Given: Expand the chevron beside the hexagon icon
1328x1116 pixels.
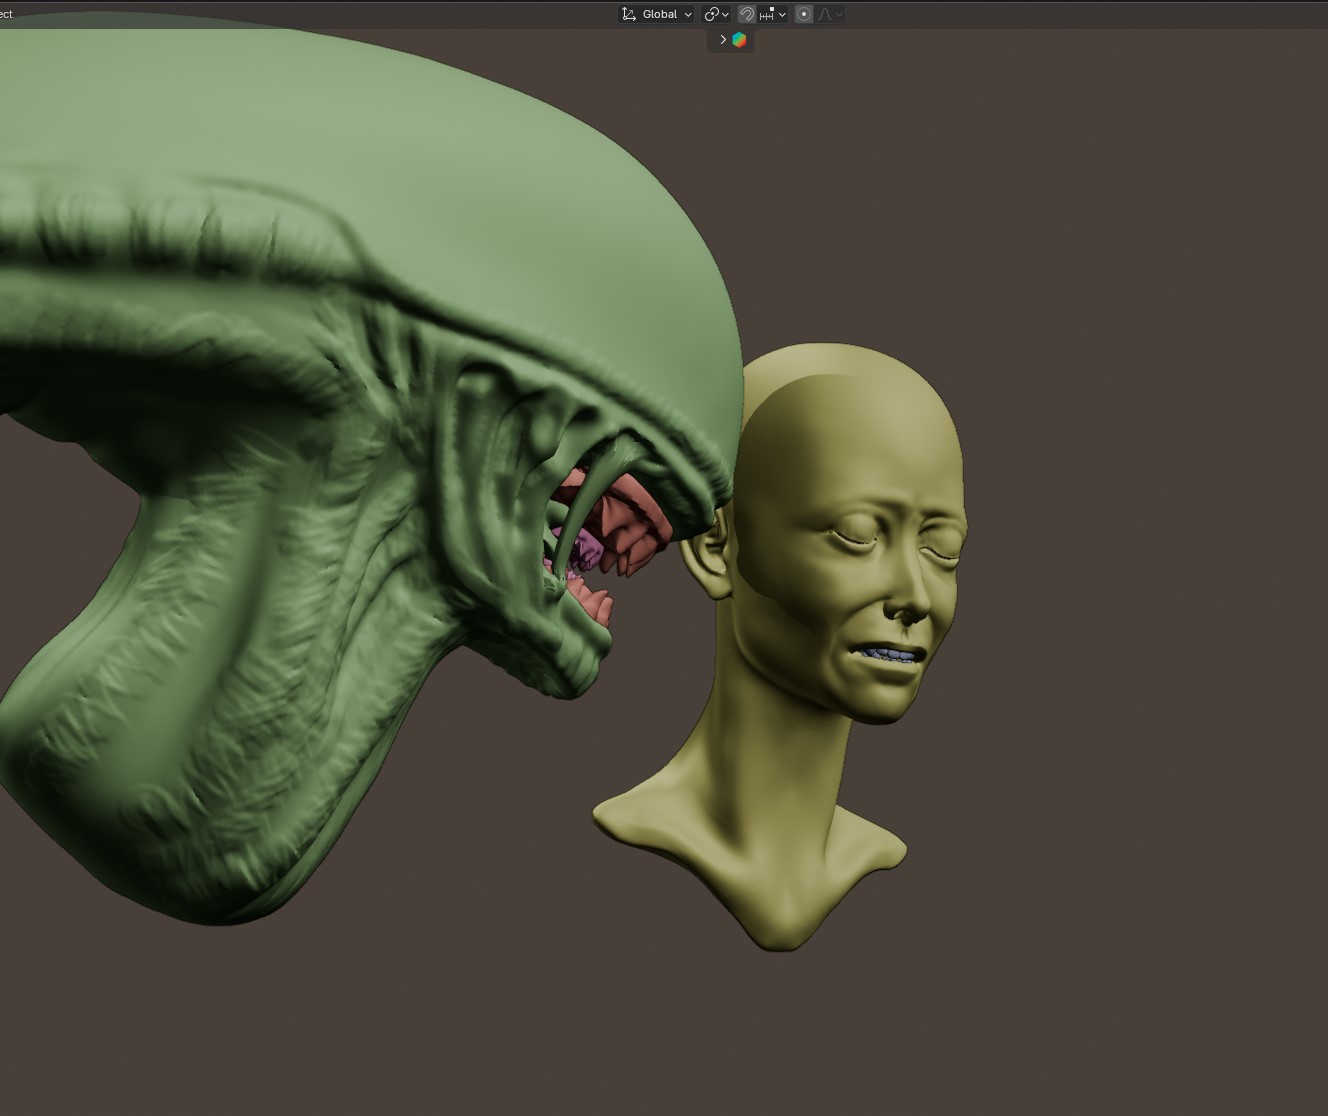Looking at the screenshot, I should coord(722,40).
